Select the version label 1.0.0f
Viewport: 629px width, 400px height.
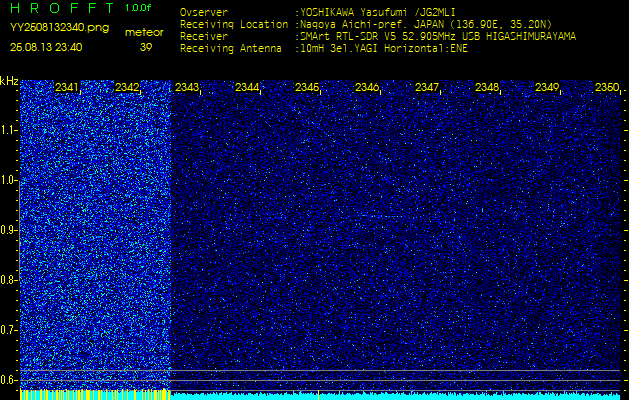[x=138, y=8]
